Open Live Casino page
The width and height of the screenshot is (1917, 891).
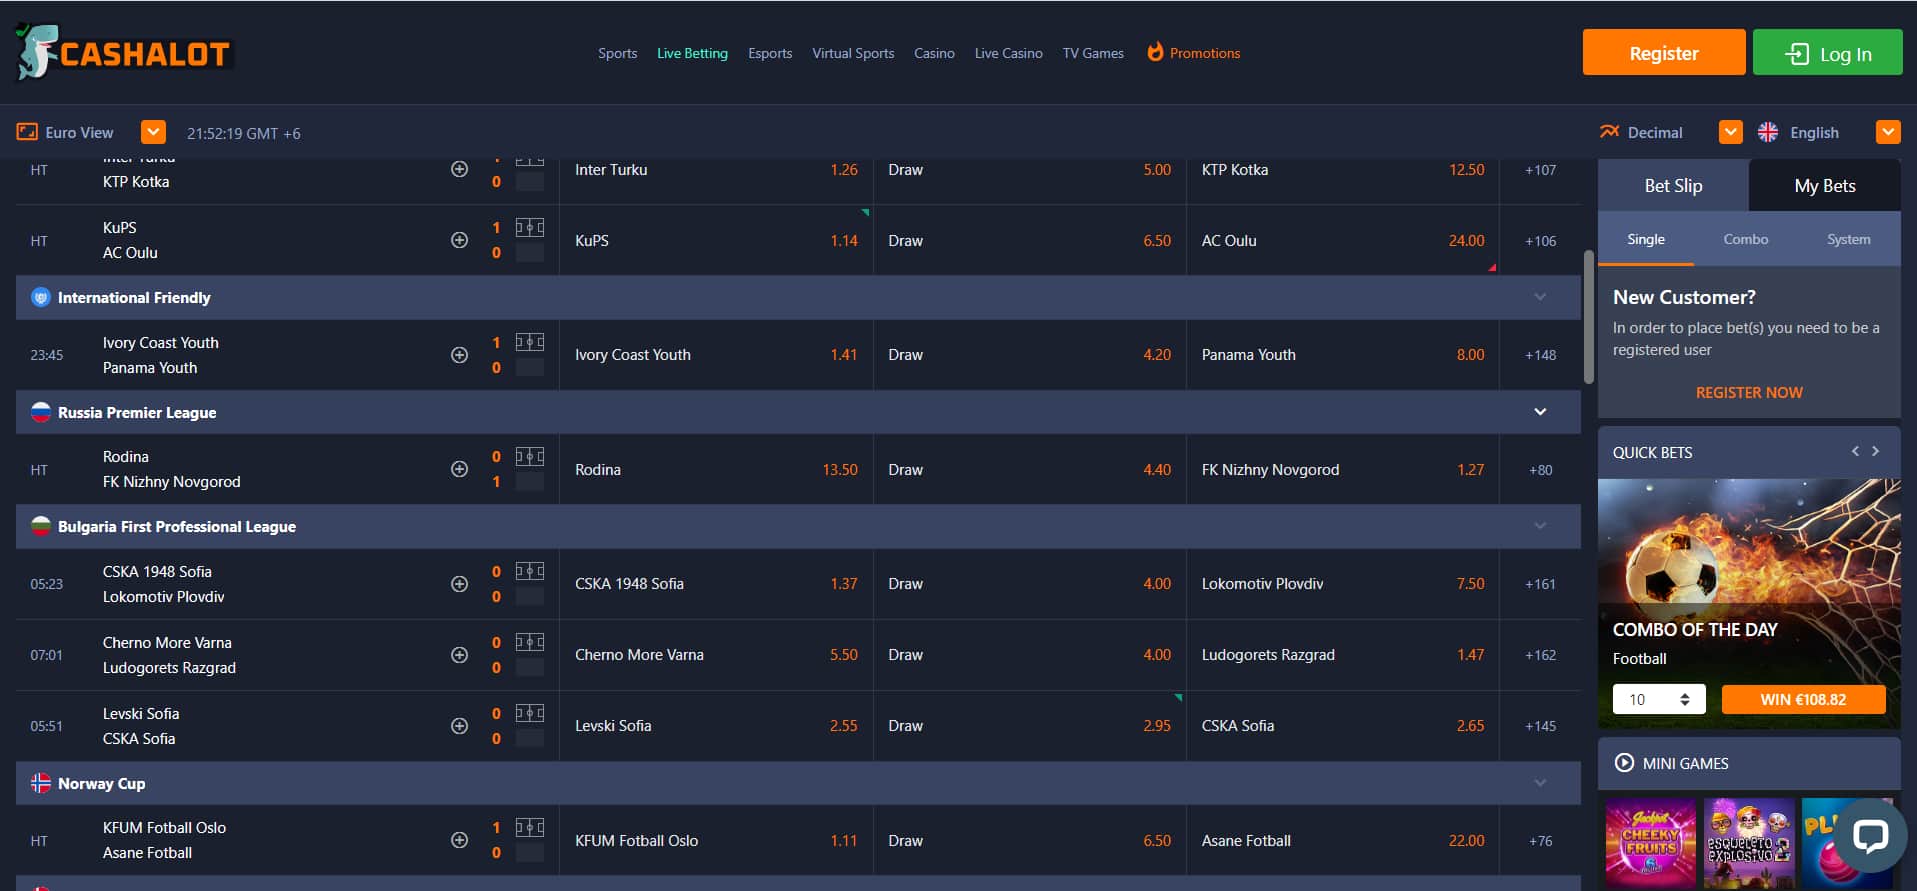click(1008, 53)
